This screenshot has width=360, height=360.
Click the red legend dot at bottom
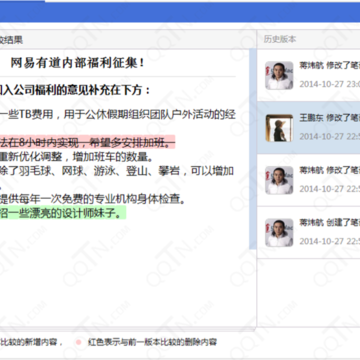click(x=79, y=342)
